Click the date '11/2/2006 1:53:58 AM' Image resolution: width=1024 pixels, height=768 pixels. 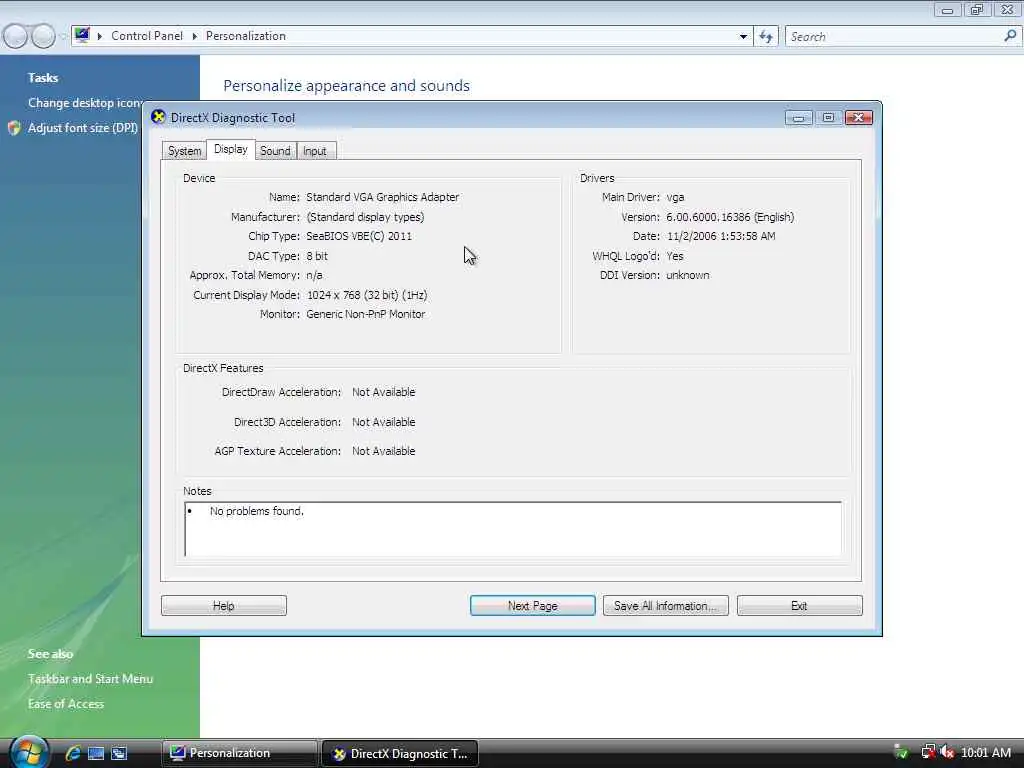[721, 236]
